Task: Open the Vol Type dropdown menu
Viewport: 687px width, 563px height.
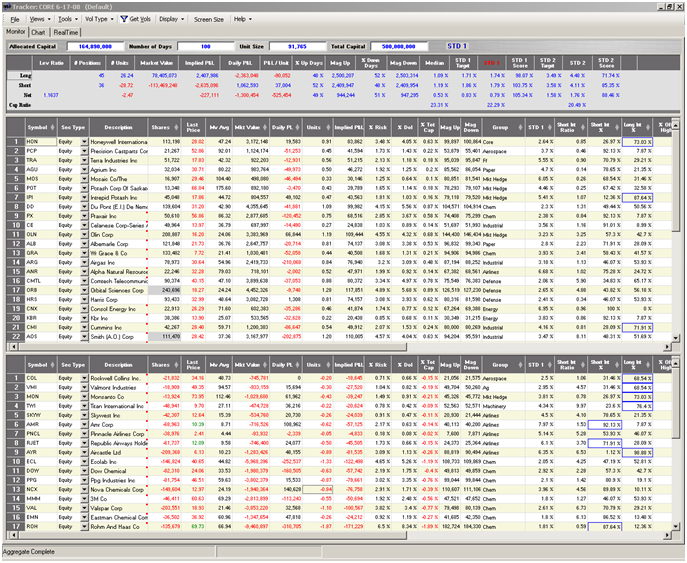Action: pos(99,19)
